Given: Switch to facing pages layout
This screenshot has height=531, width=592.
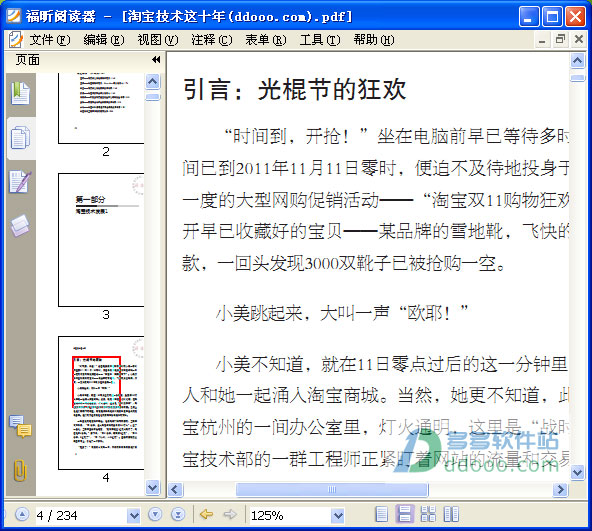Looking at the screenshot, I should point(451,514).
